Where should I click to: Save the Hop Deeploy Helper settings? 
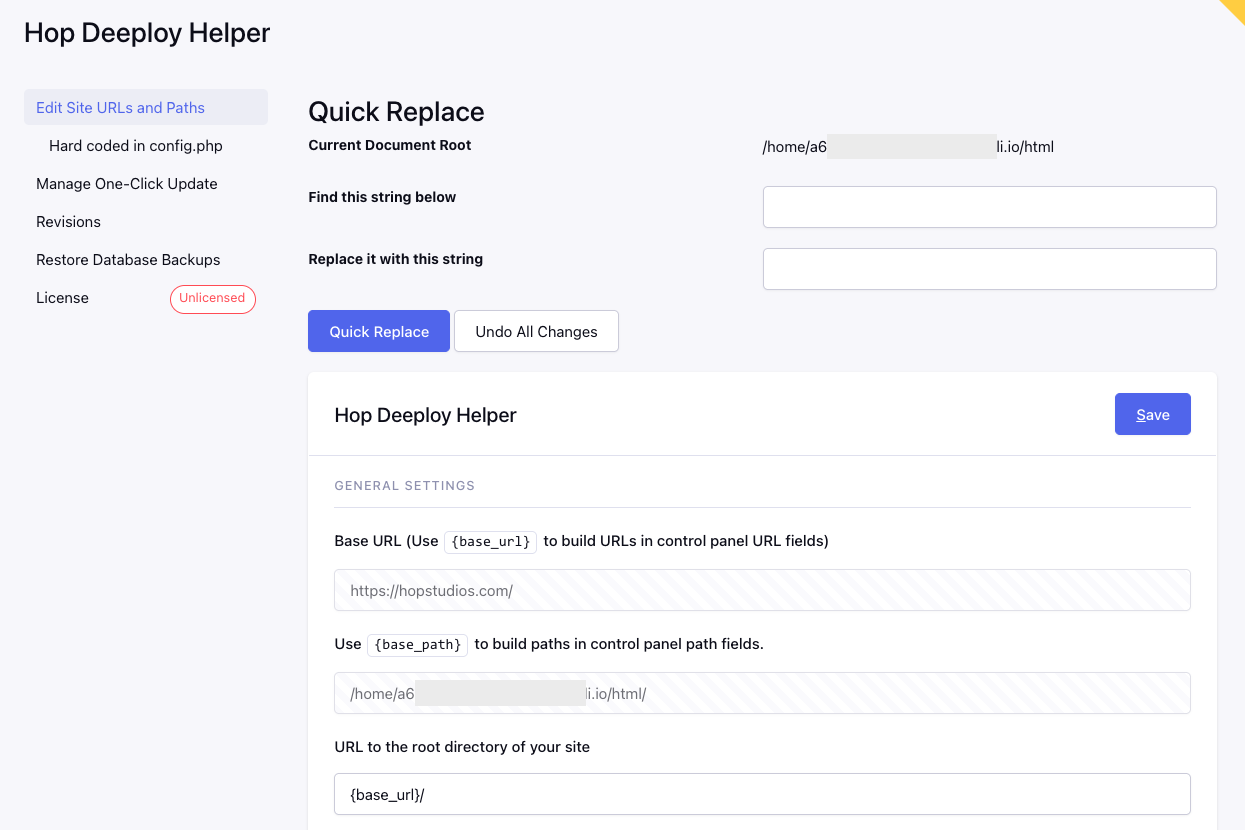(1152, 413)
